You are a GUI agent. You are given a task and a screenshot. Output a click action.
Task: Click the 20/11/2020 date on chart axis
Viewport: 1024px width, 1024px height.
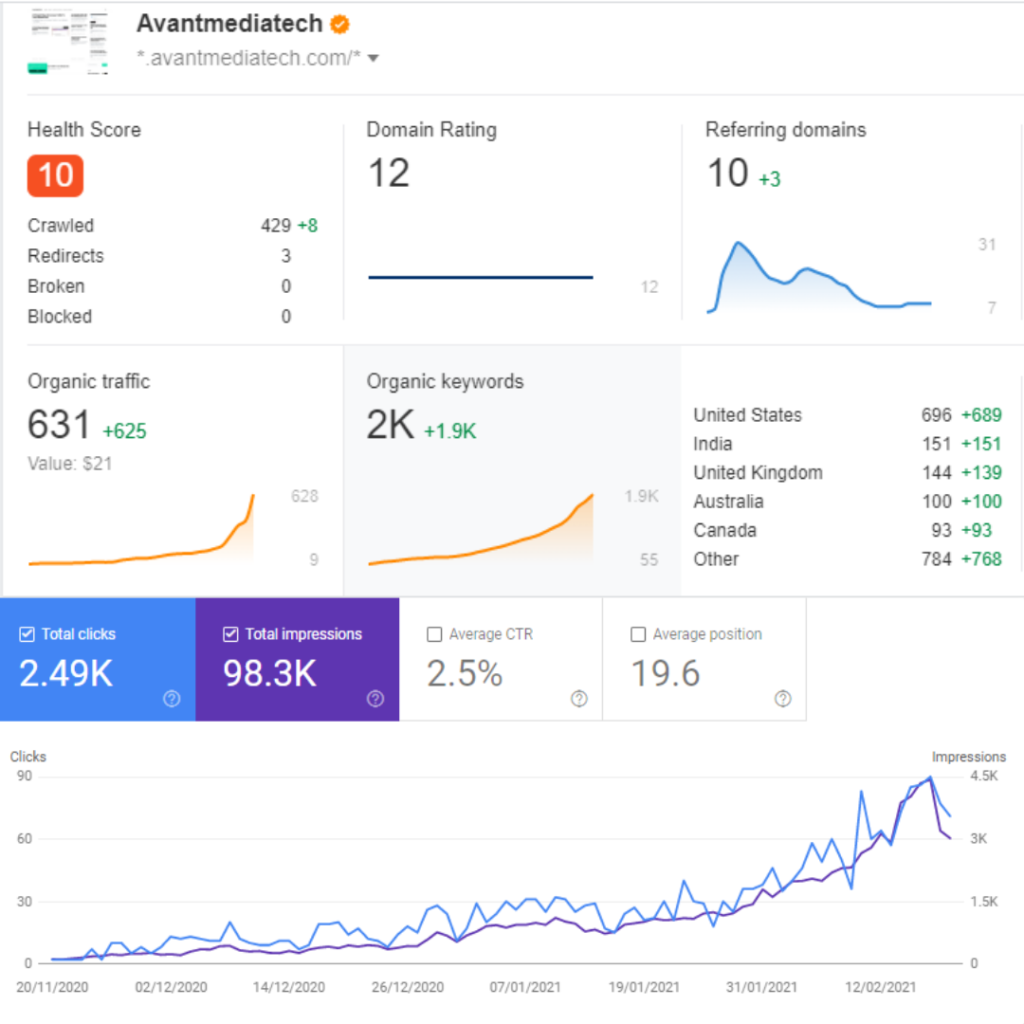52,987
